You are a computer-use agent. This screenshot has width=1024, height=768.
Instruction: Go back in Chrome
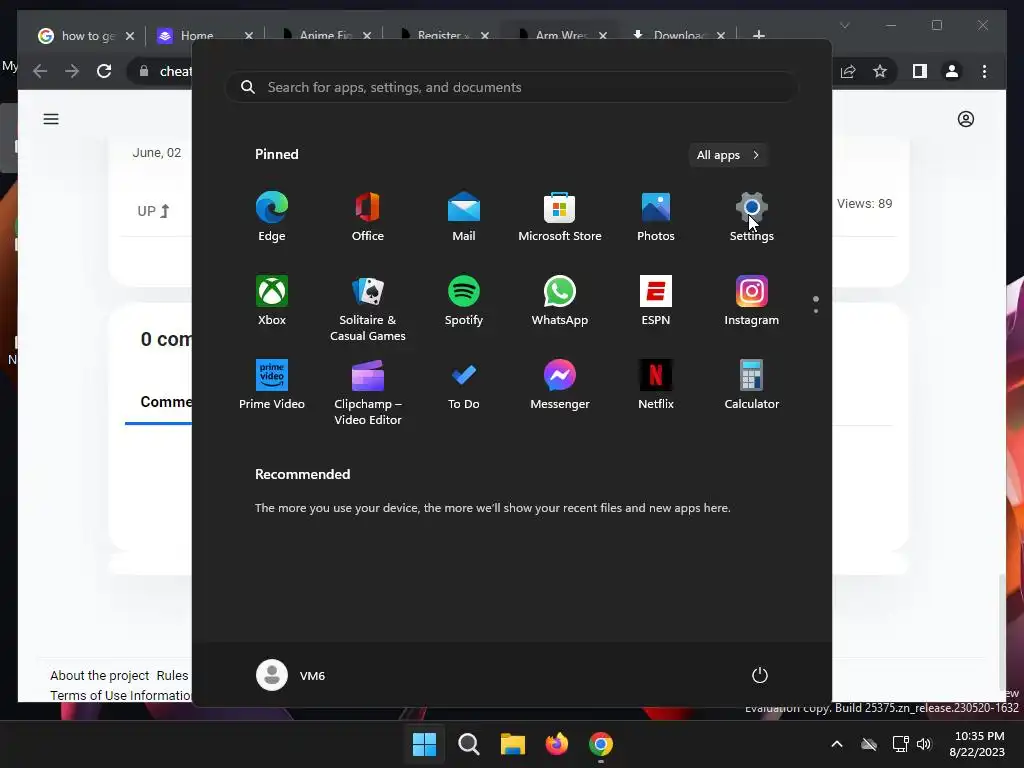coord(40,71)
